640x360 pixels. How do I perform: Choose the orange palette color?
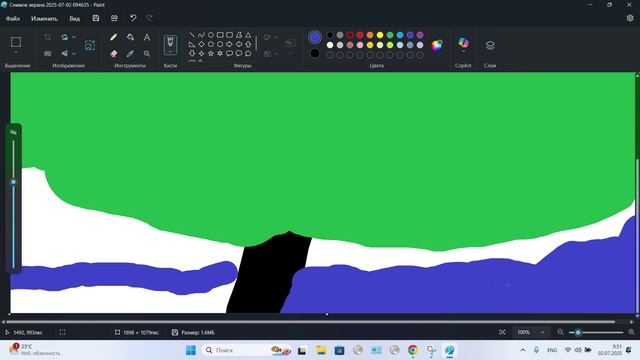click(370, 35)
